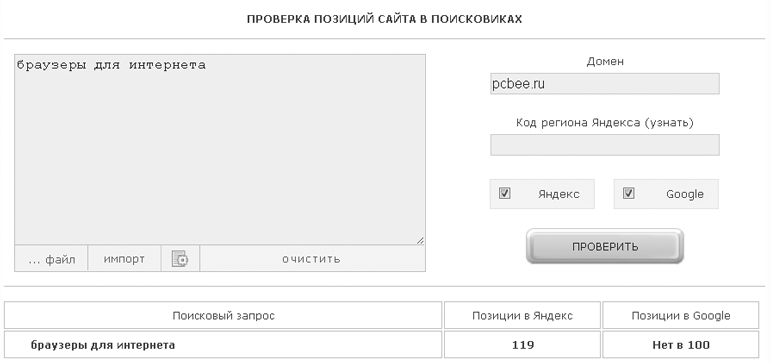Click the Google label next to checkbox
The height and width of the screenshot is (363, 770).
click(685, 194)
